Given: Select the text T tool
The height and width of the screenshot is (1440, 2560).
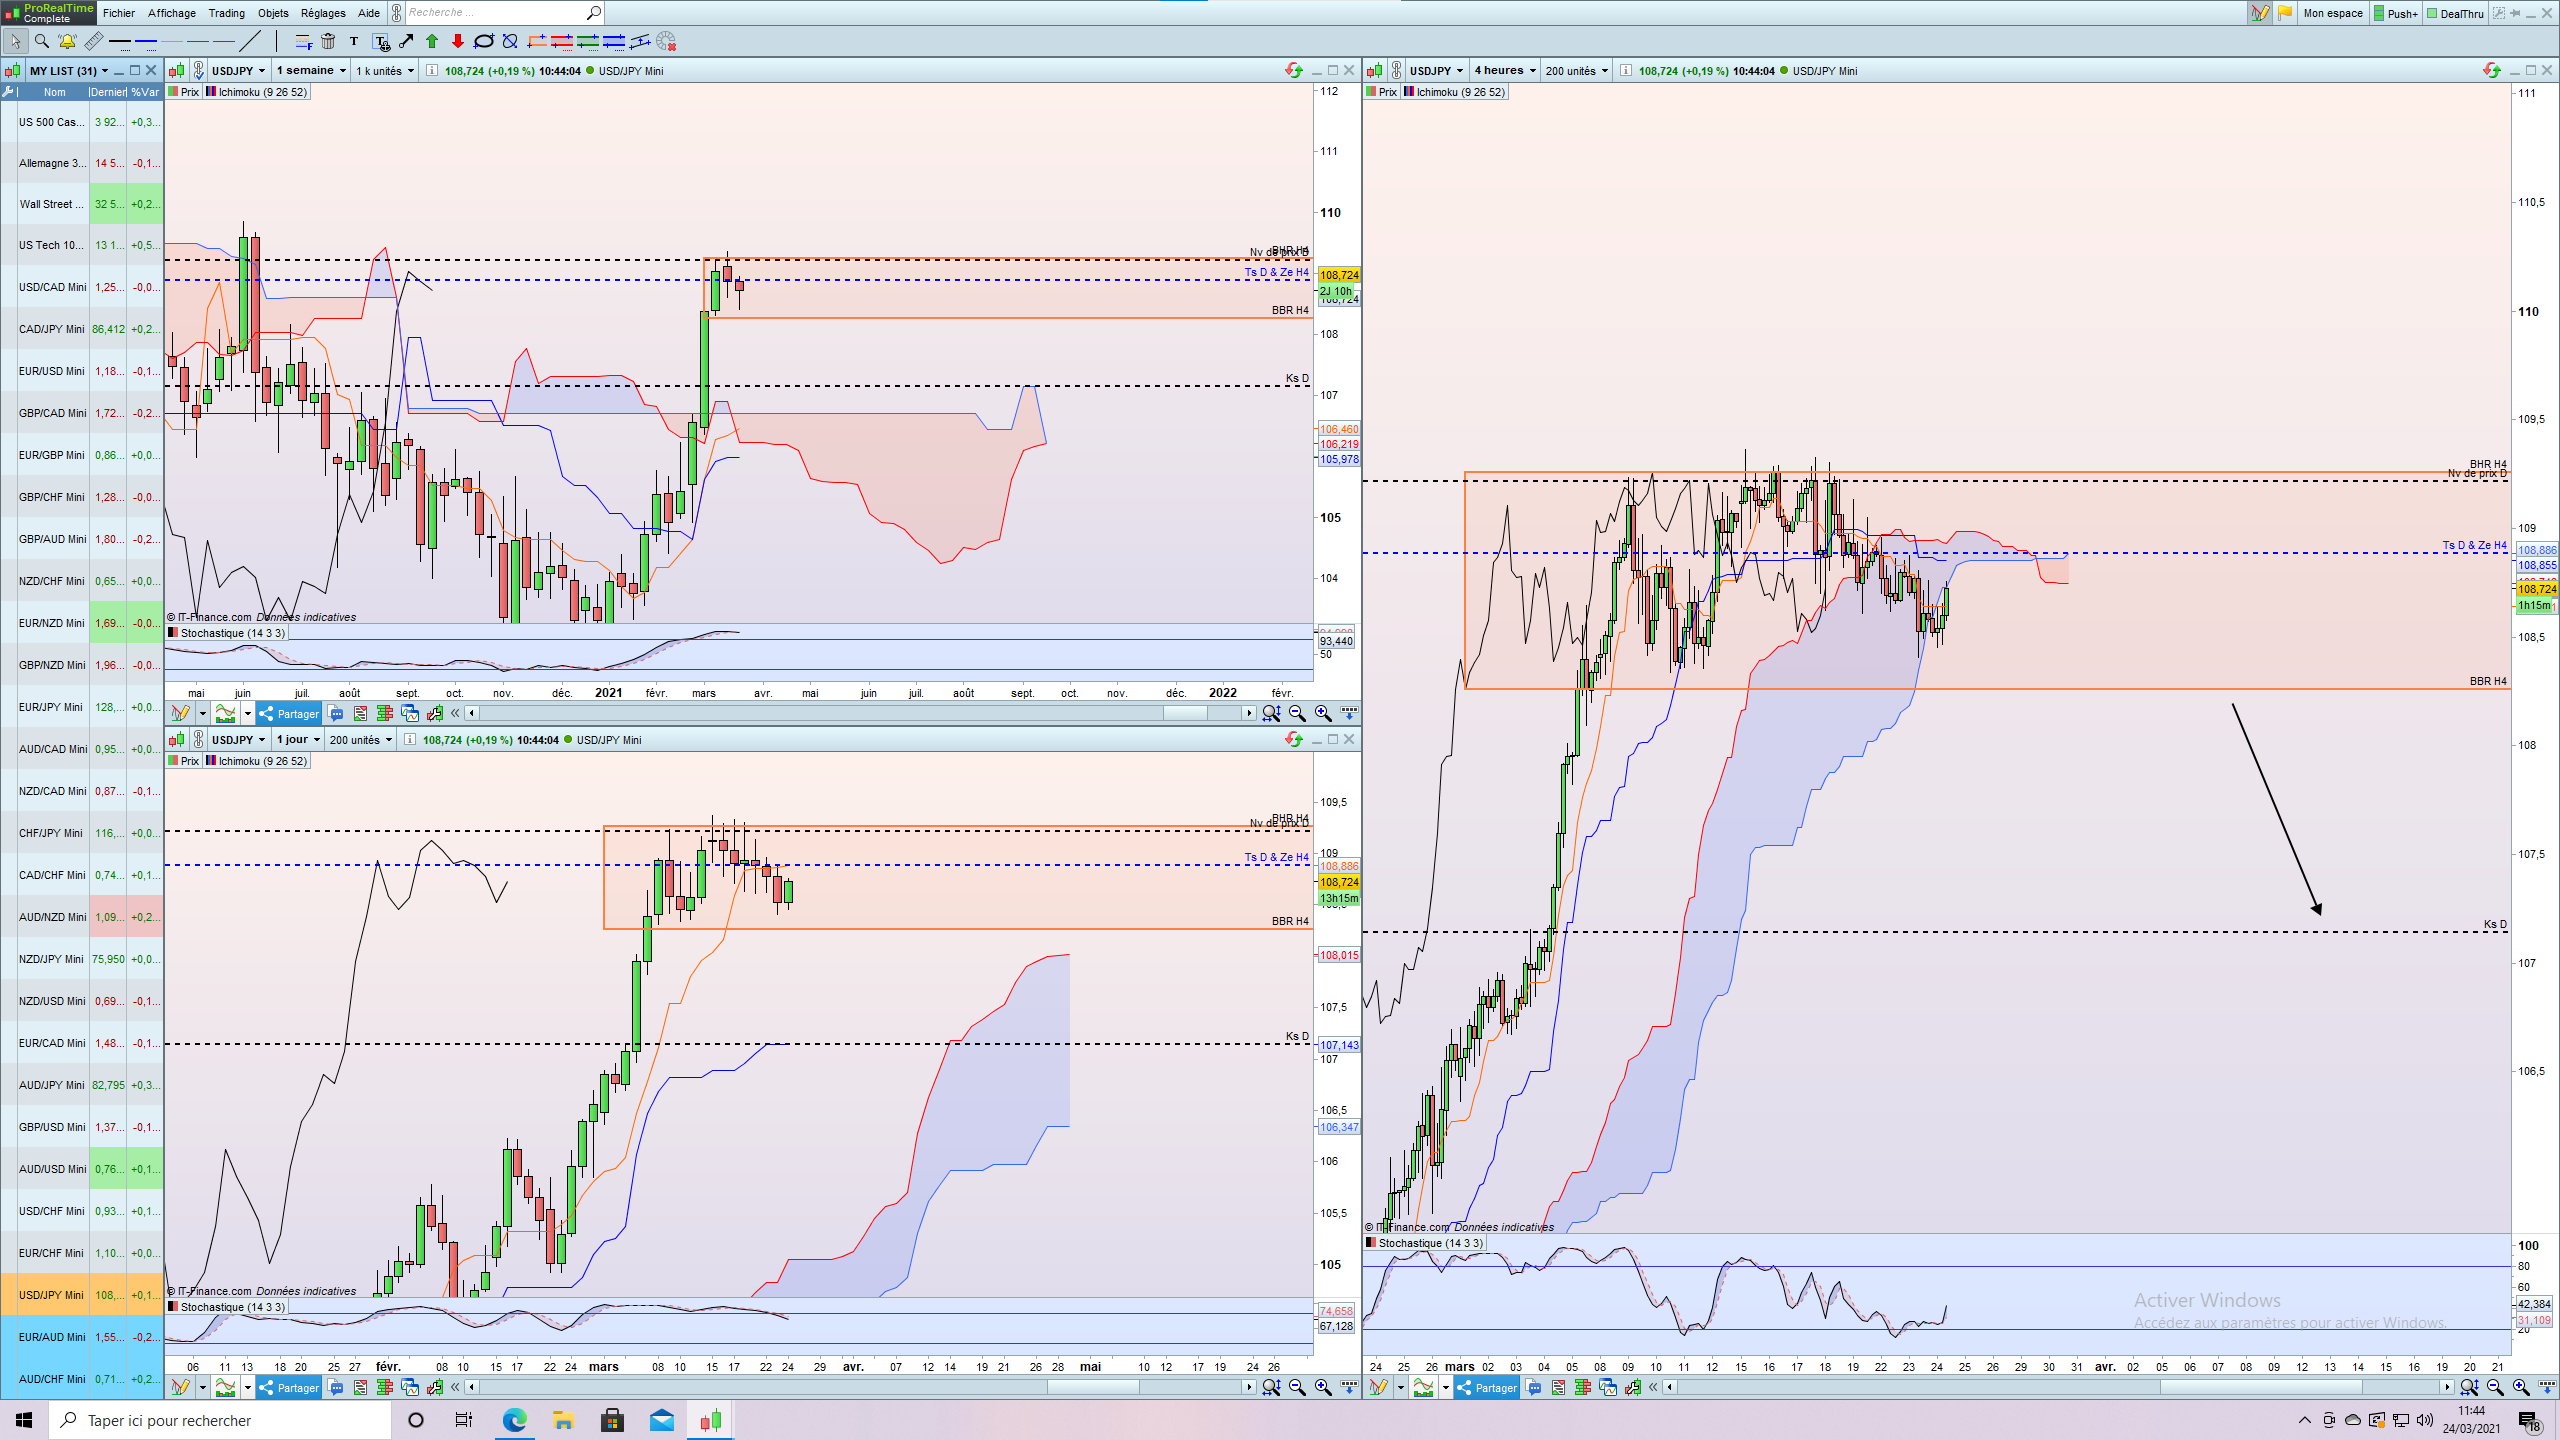Looking at the screenshot, I should [x=353, y=41].
